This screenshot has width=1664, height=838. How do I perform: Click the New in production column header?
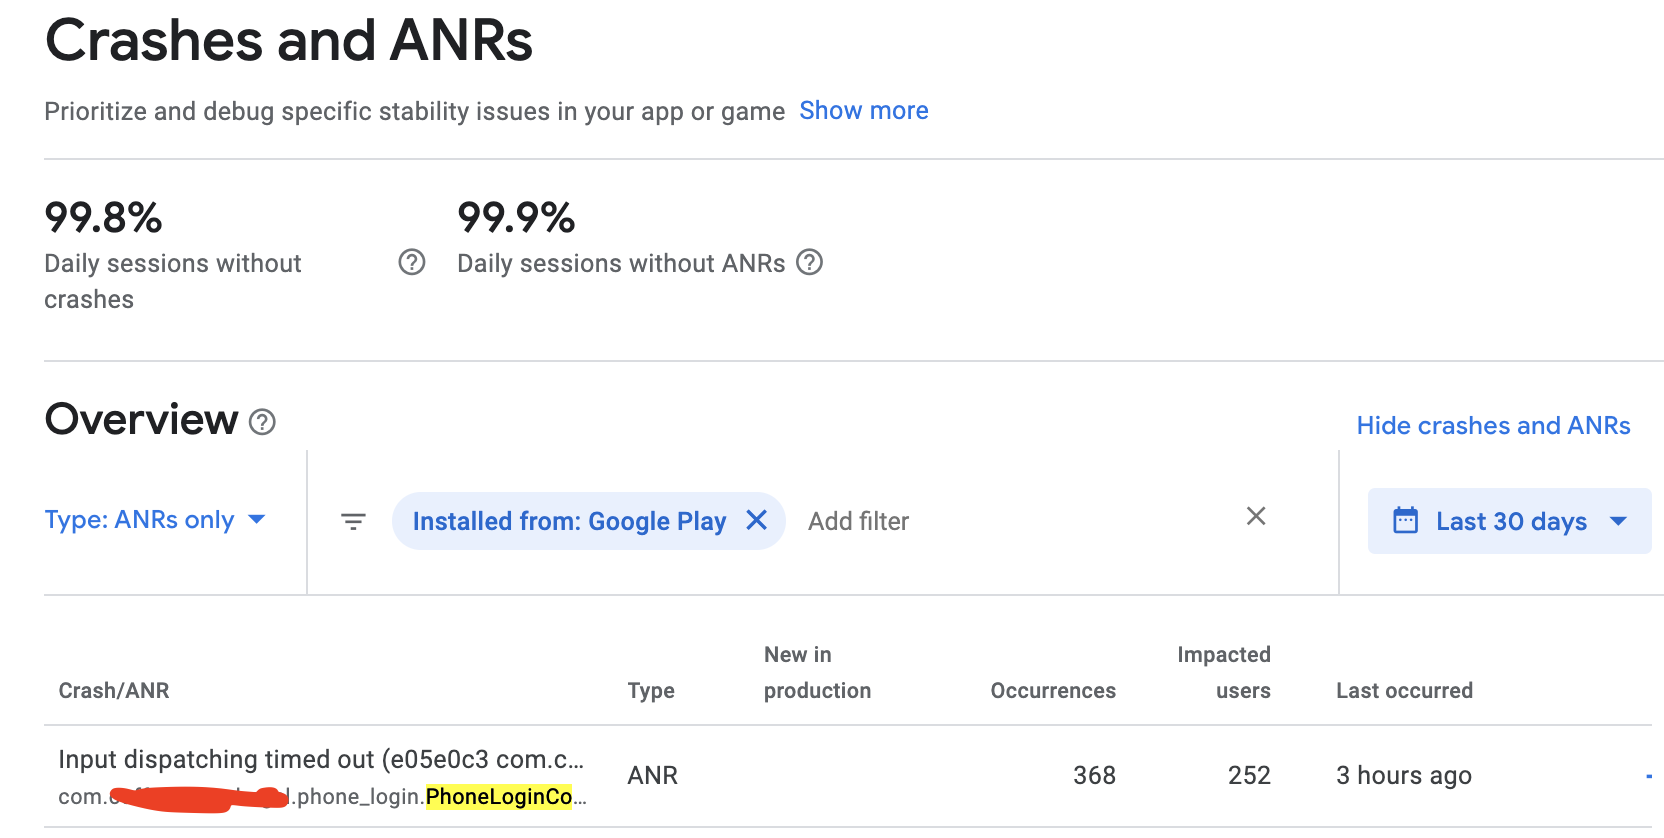pyautogui.click(x=817, y=672)
